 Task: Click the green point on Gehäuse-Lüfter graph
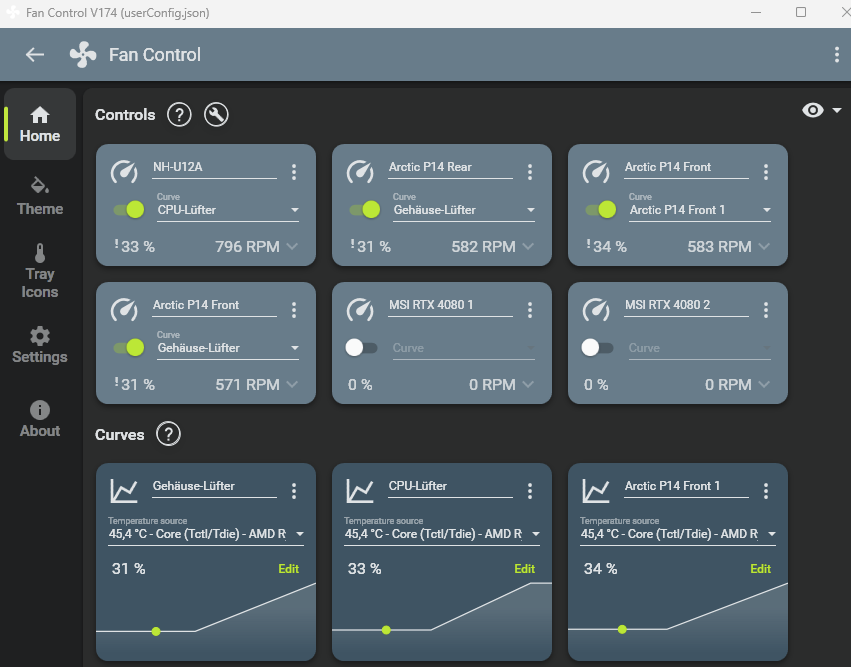[156, 631]
